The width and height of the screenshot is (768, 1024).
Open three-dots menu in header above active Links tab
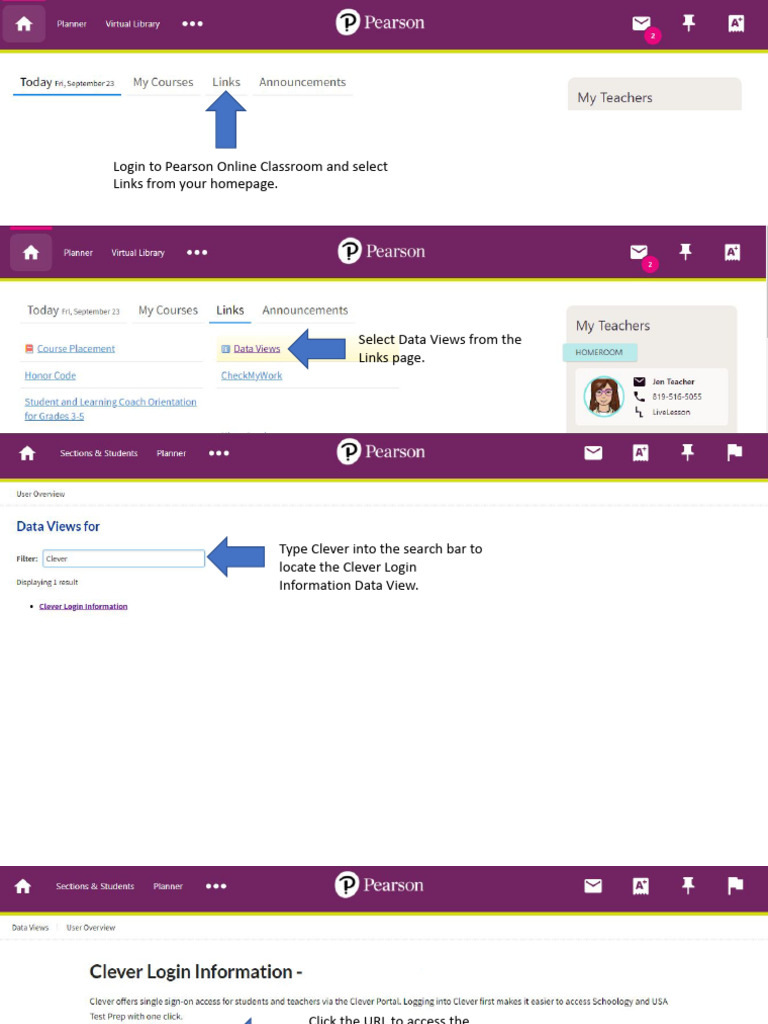coord(197,252)
